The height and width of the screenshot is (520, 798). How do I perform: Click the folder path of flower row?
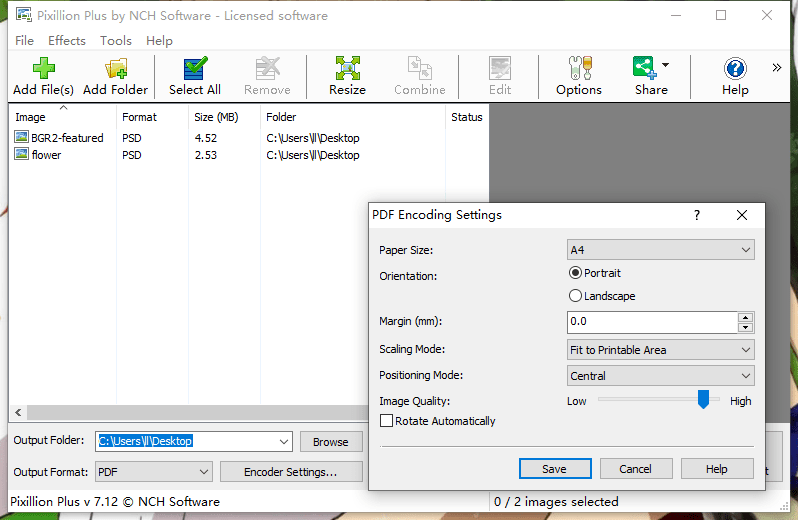[x=312, y=155]
